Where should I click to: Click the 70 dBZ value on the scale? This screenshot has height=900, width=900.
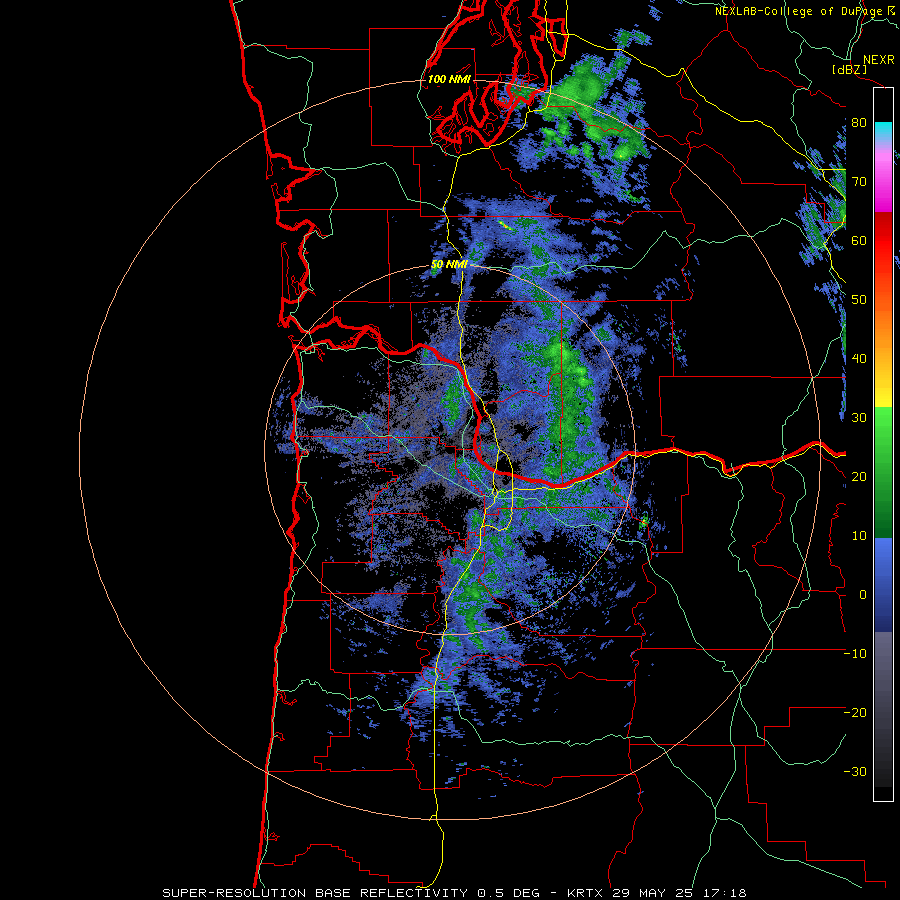(x=859, y=182)
